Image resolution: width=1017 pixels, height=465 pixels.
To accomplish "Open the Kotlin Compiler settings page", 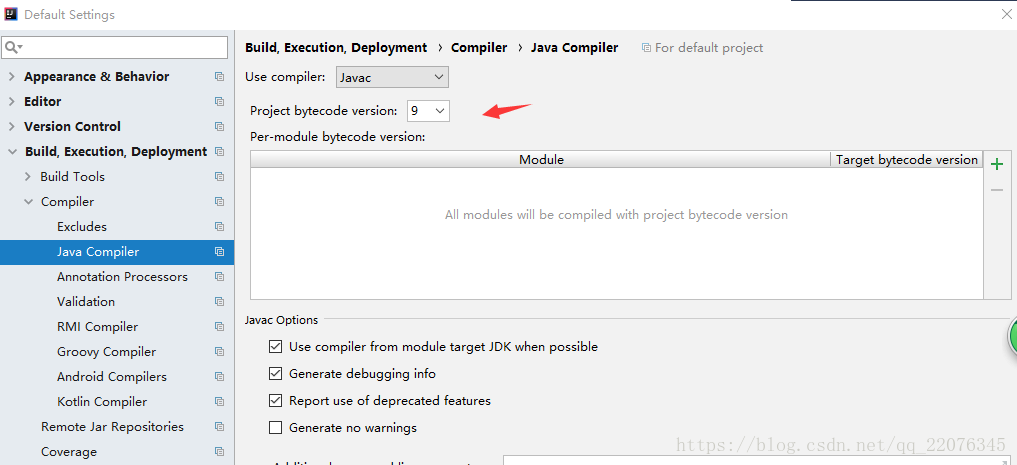I will [x=102, y=402].
